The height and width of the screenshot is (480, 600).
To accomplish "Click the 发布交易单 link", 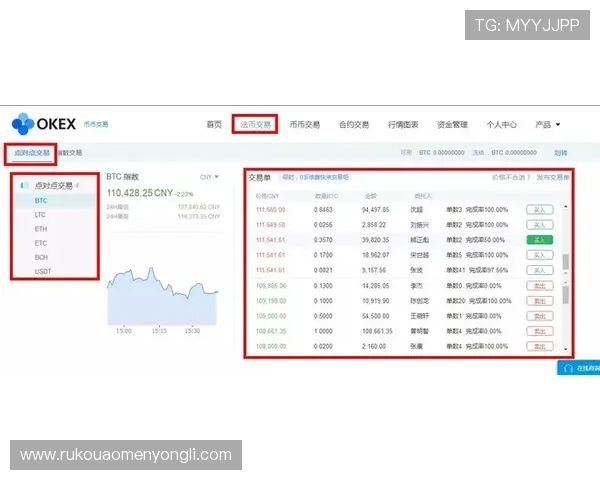I will click(x=553, y=177).
